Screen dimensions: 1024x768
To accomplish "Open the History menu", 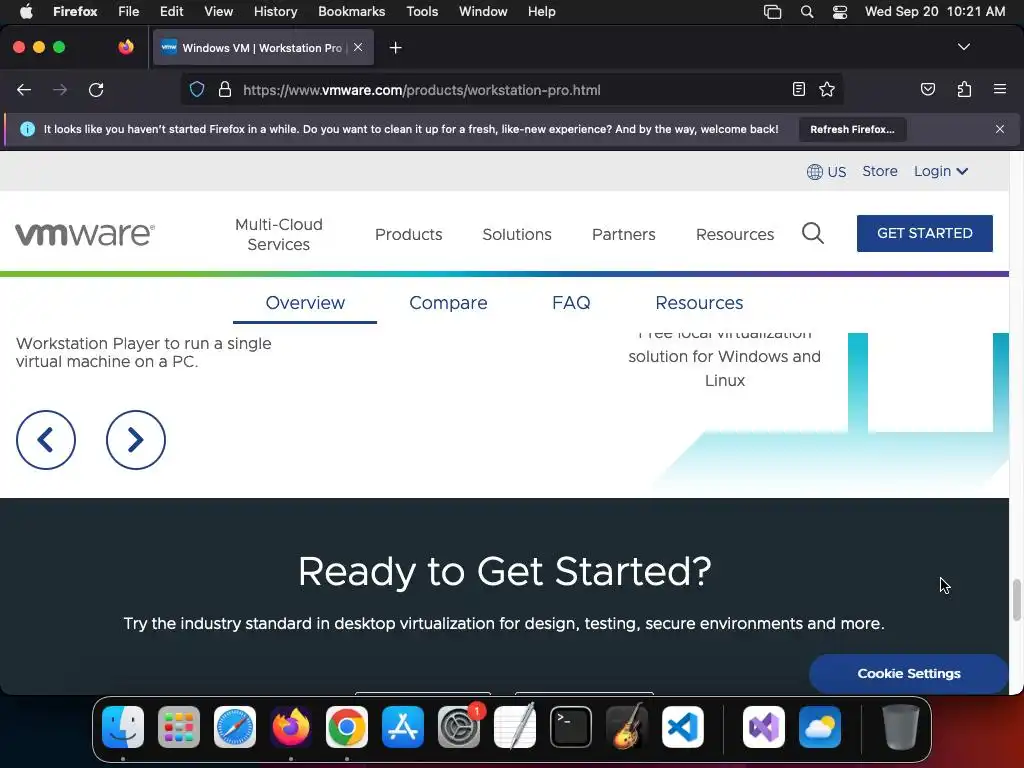I will click(x=275, y=11).
